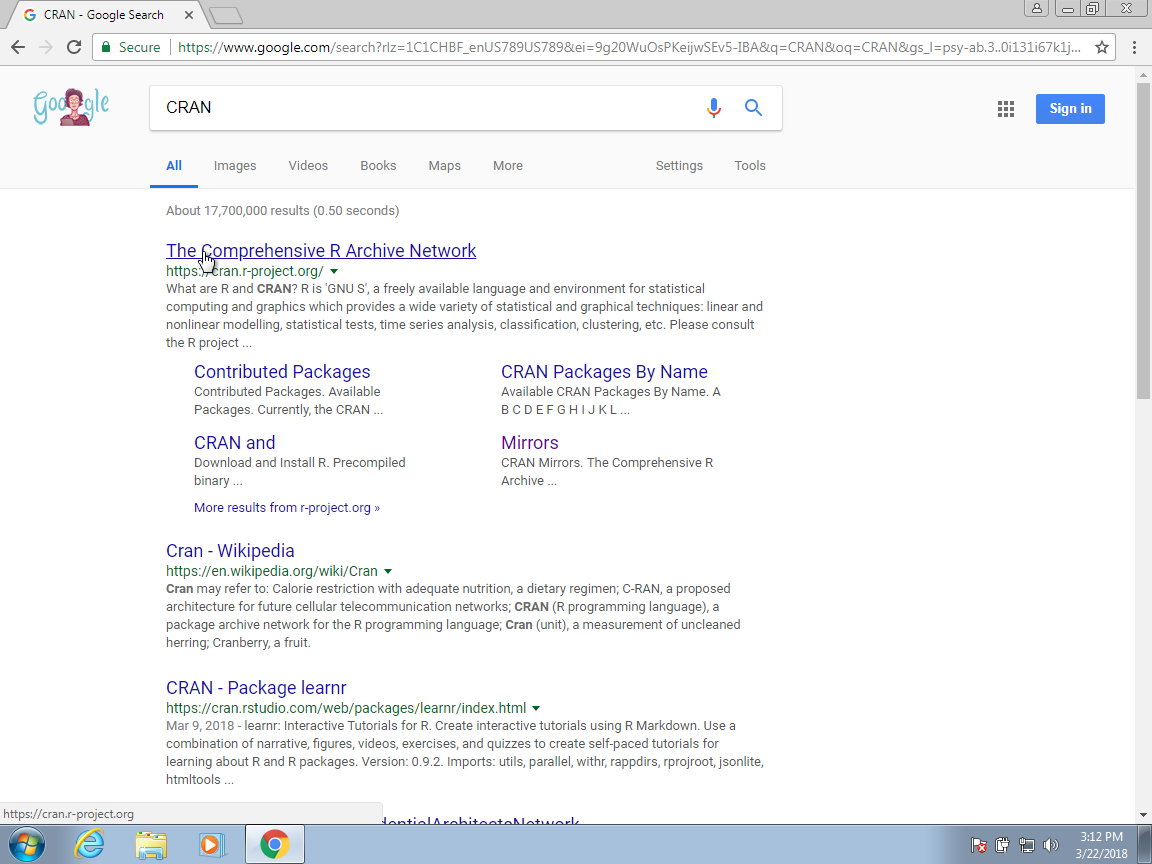Click the blue magnifier search icon
Viewport: 1152px width, 864px height.
pyautogui.click(x=754, y=108)
